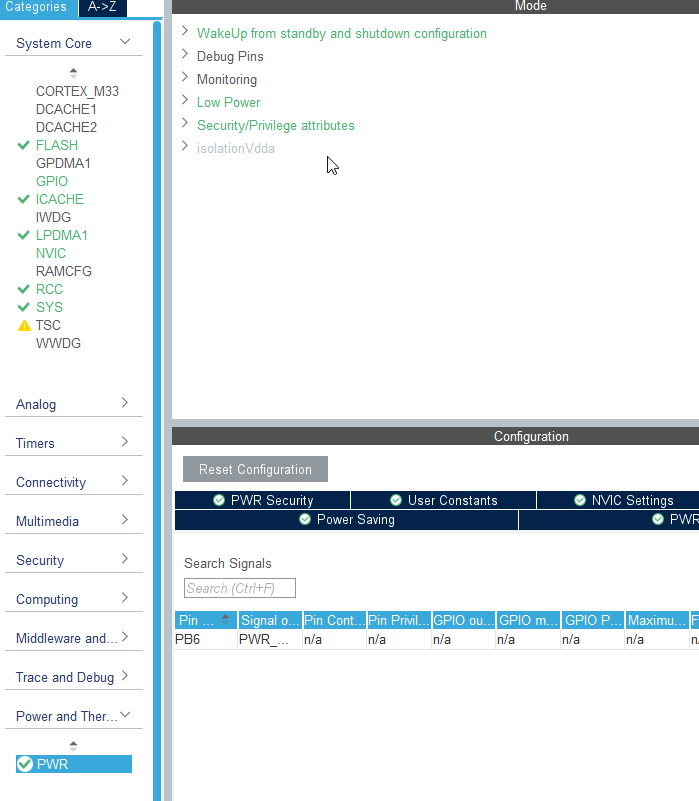Click the green checkmark beside FLASH
This screenshot has height=801, width=699.
[x=24, y=146]
